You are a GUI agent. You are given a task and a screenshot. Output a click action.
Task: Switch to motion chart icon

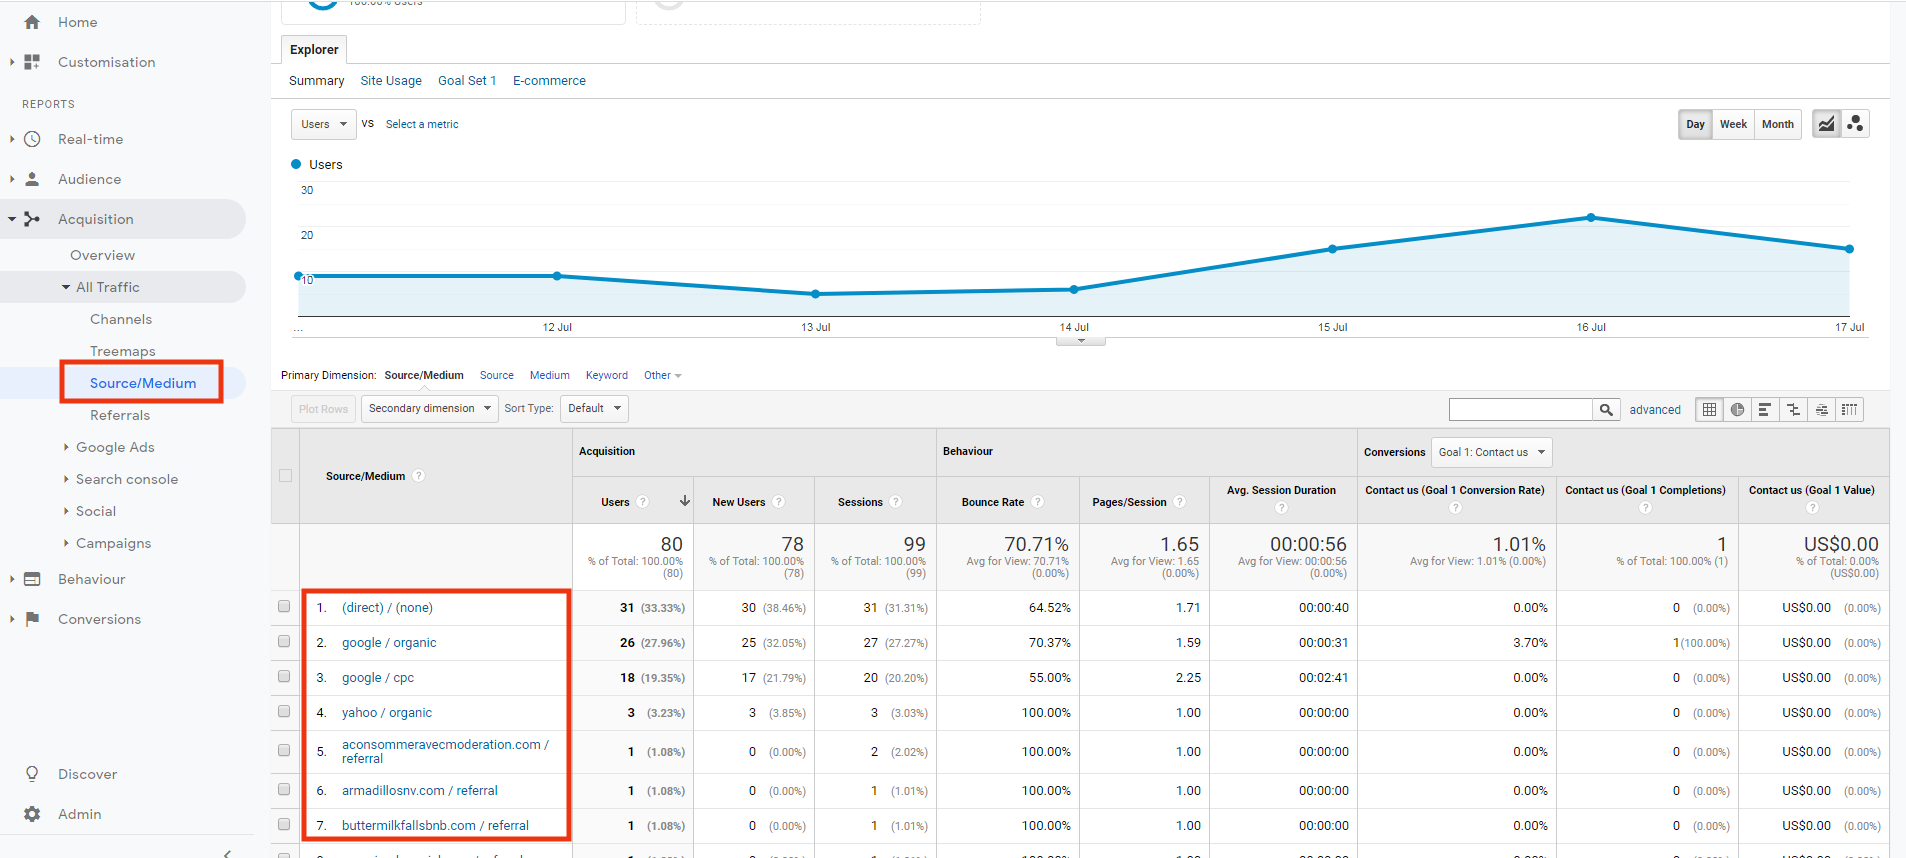(1855, 124)
